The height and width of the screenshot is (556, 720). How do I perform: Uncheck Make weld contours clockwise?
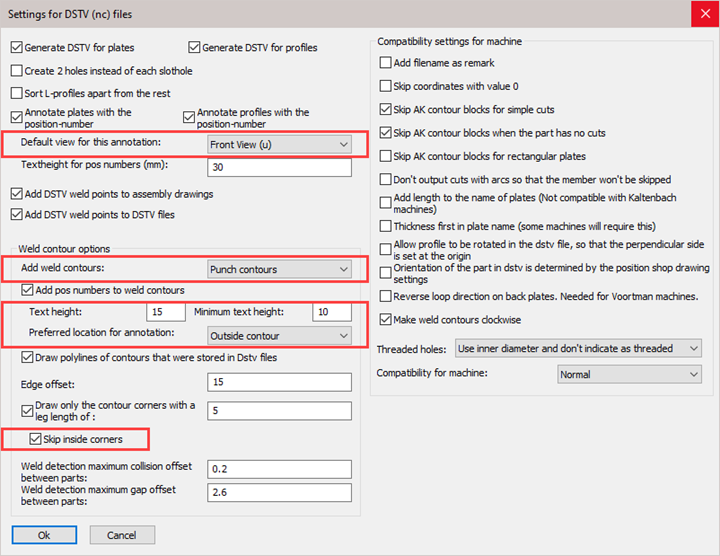tap(386, 320)
